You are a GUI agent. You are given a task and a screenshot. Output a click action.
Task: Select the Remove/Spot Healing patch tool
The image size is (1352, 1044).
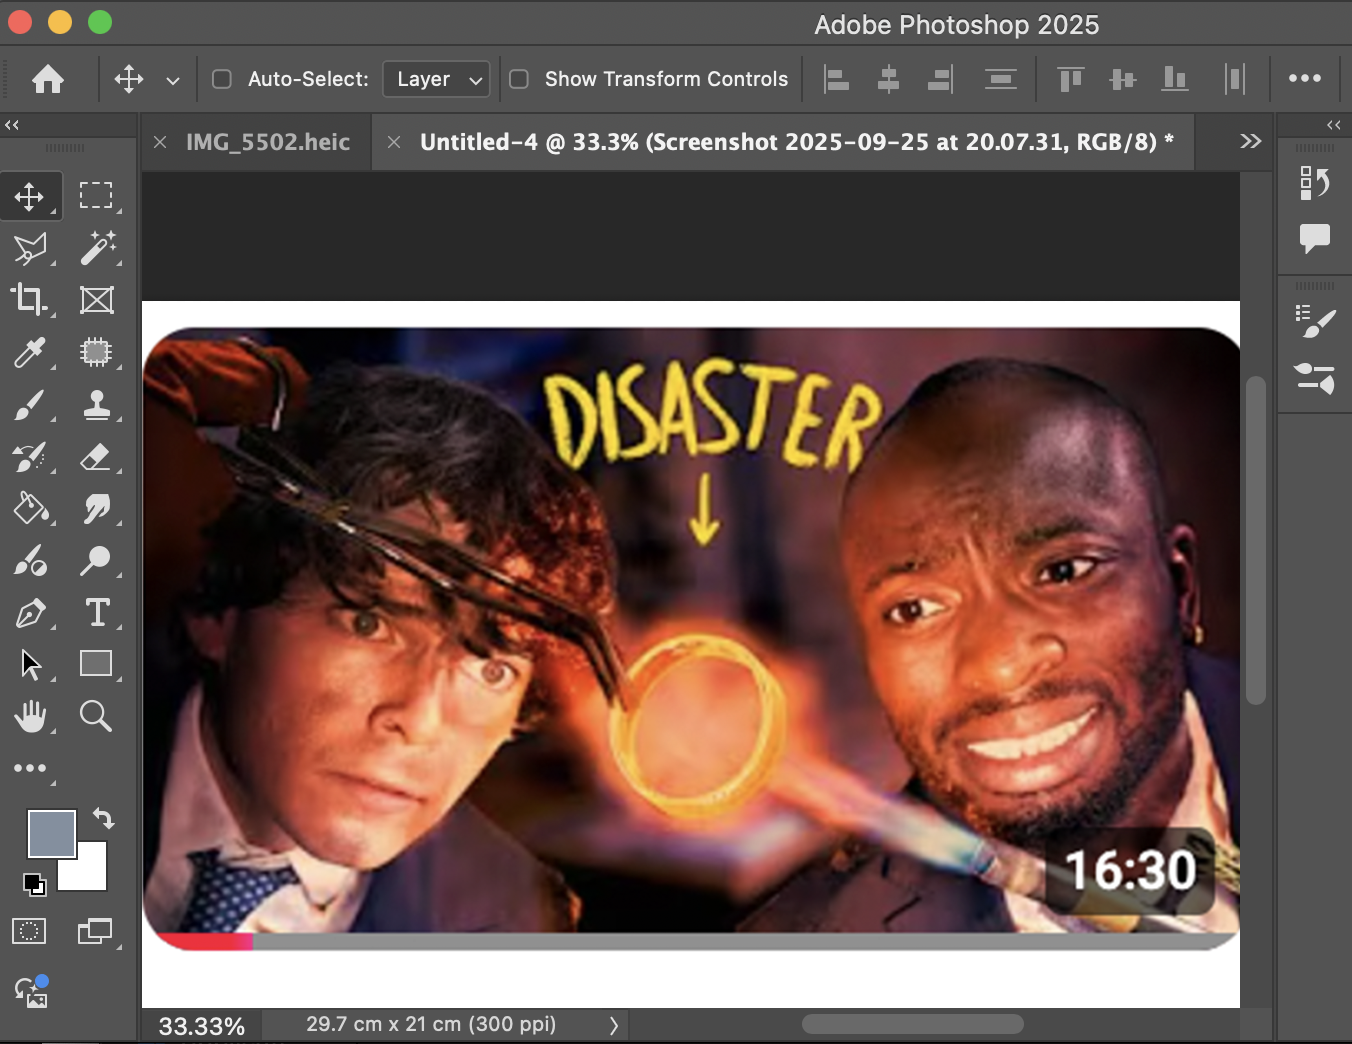pos(96,352)
